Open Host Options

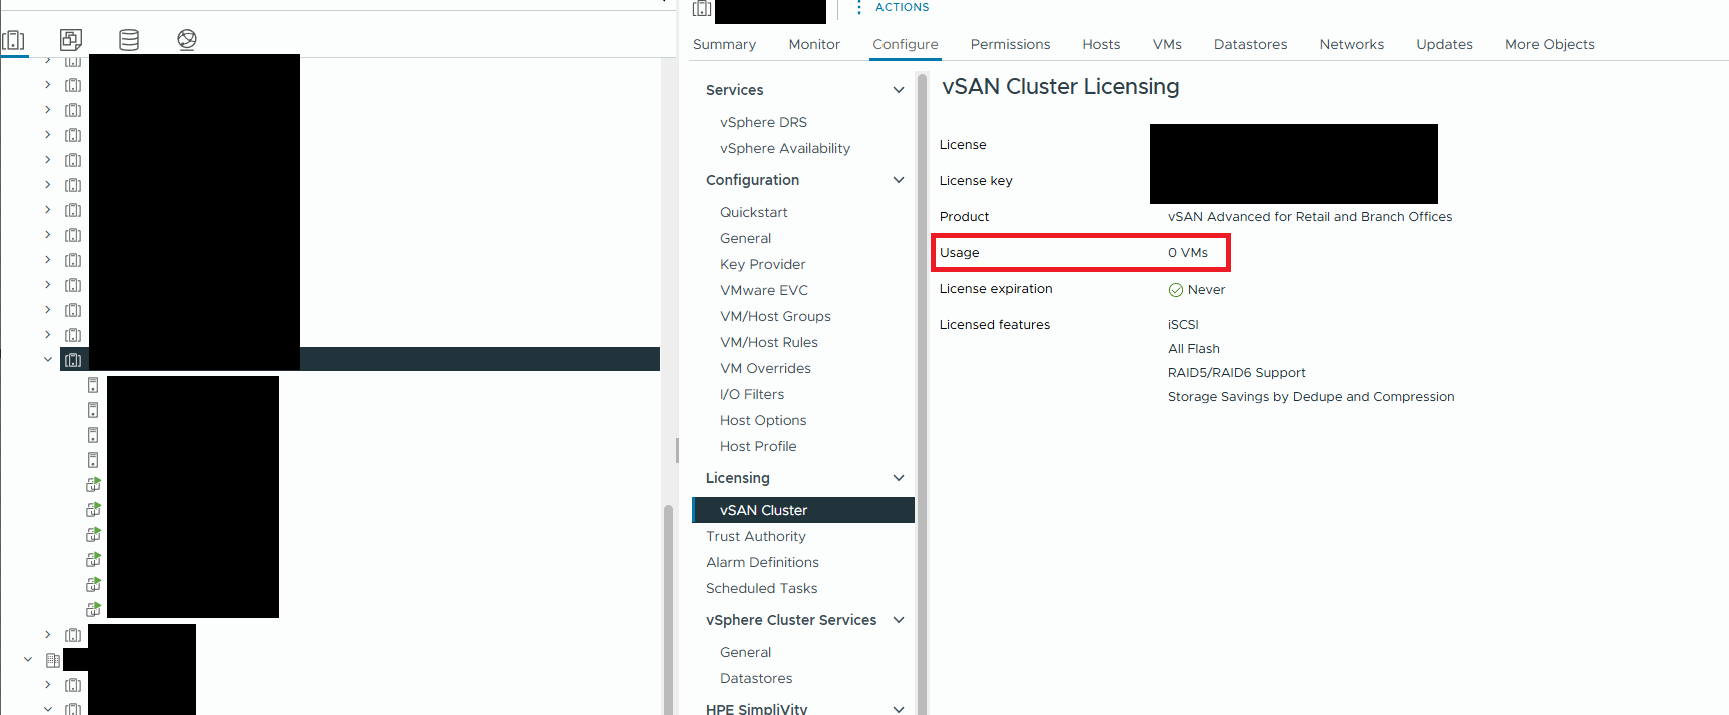tap(763, 420)
